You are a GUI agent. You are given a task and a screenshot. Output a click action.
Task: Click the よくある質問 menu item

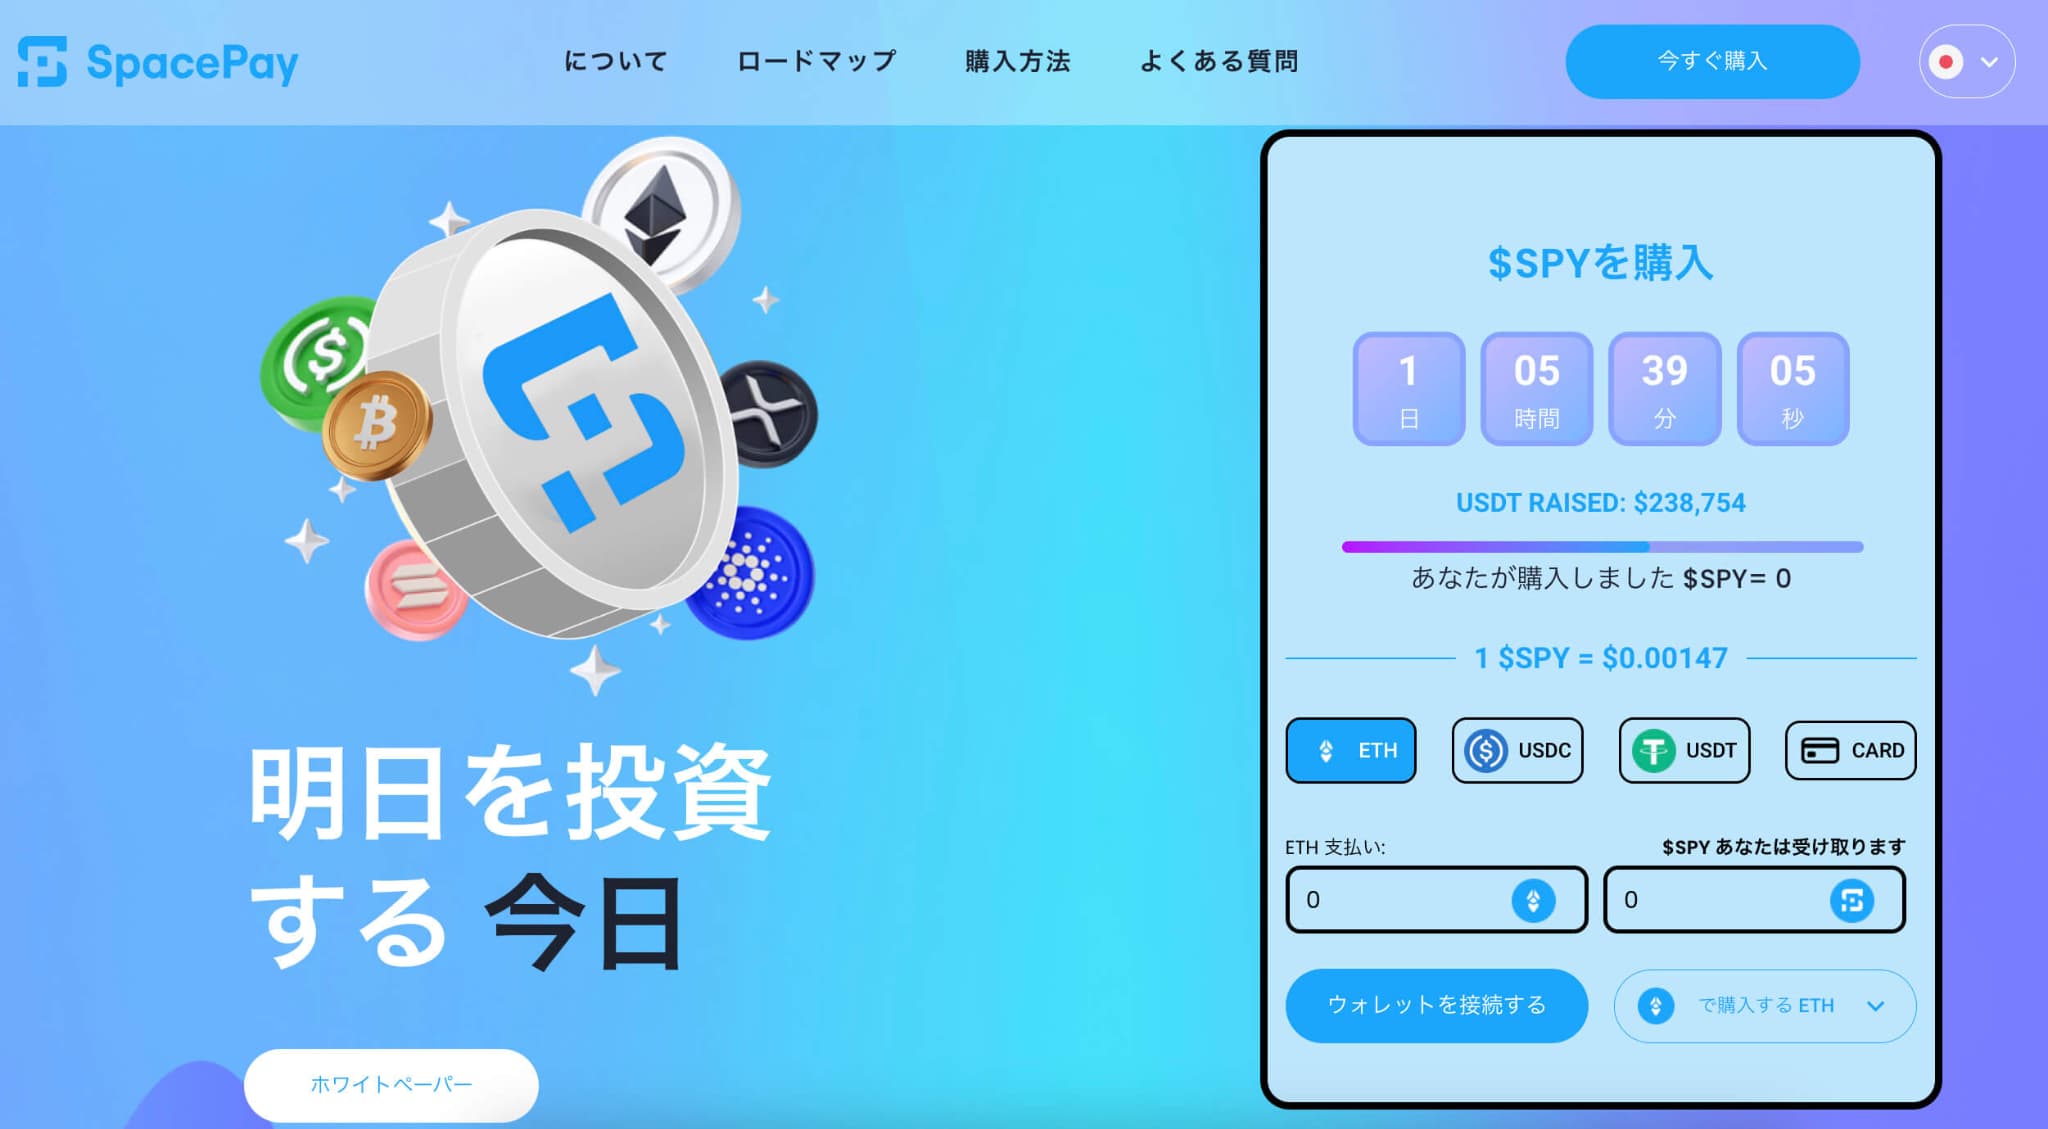(1221, 58)
